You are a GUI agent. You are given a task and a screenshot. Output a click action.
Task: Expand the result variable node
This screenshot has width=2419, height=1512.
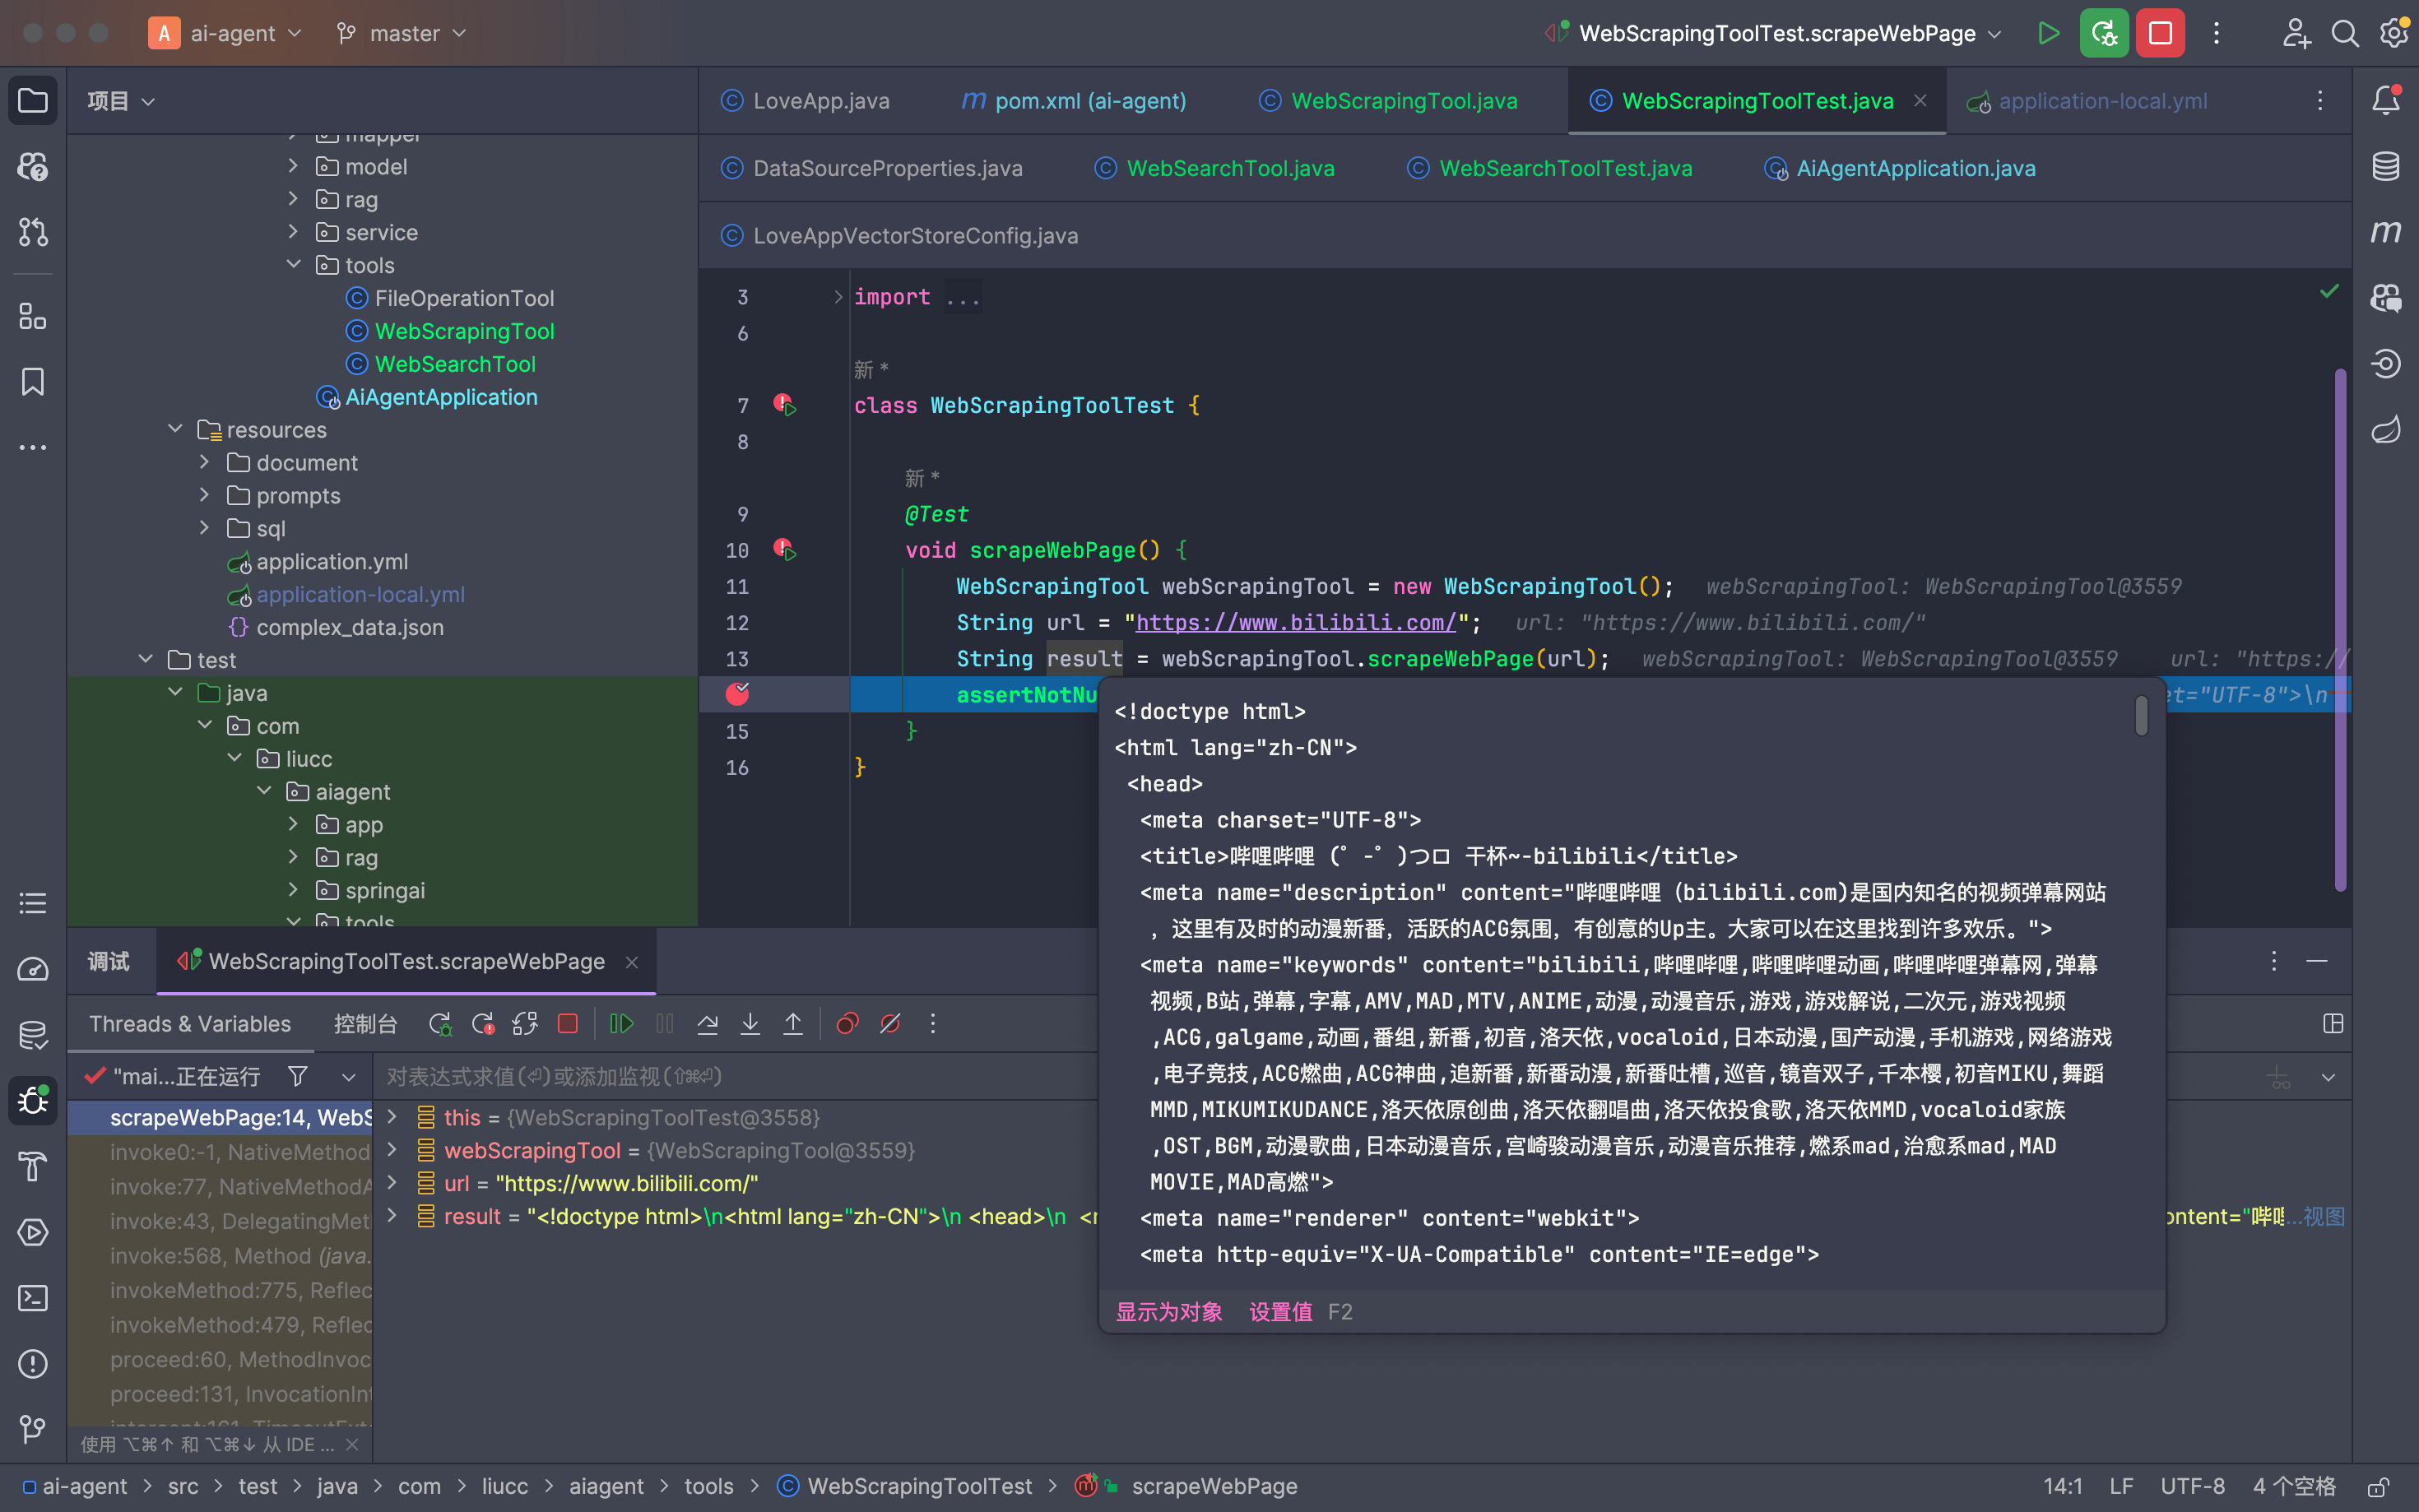[x=392, y=1216]
